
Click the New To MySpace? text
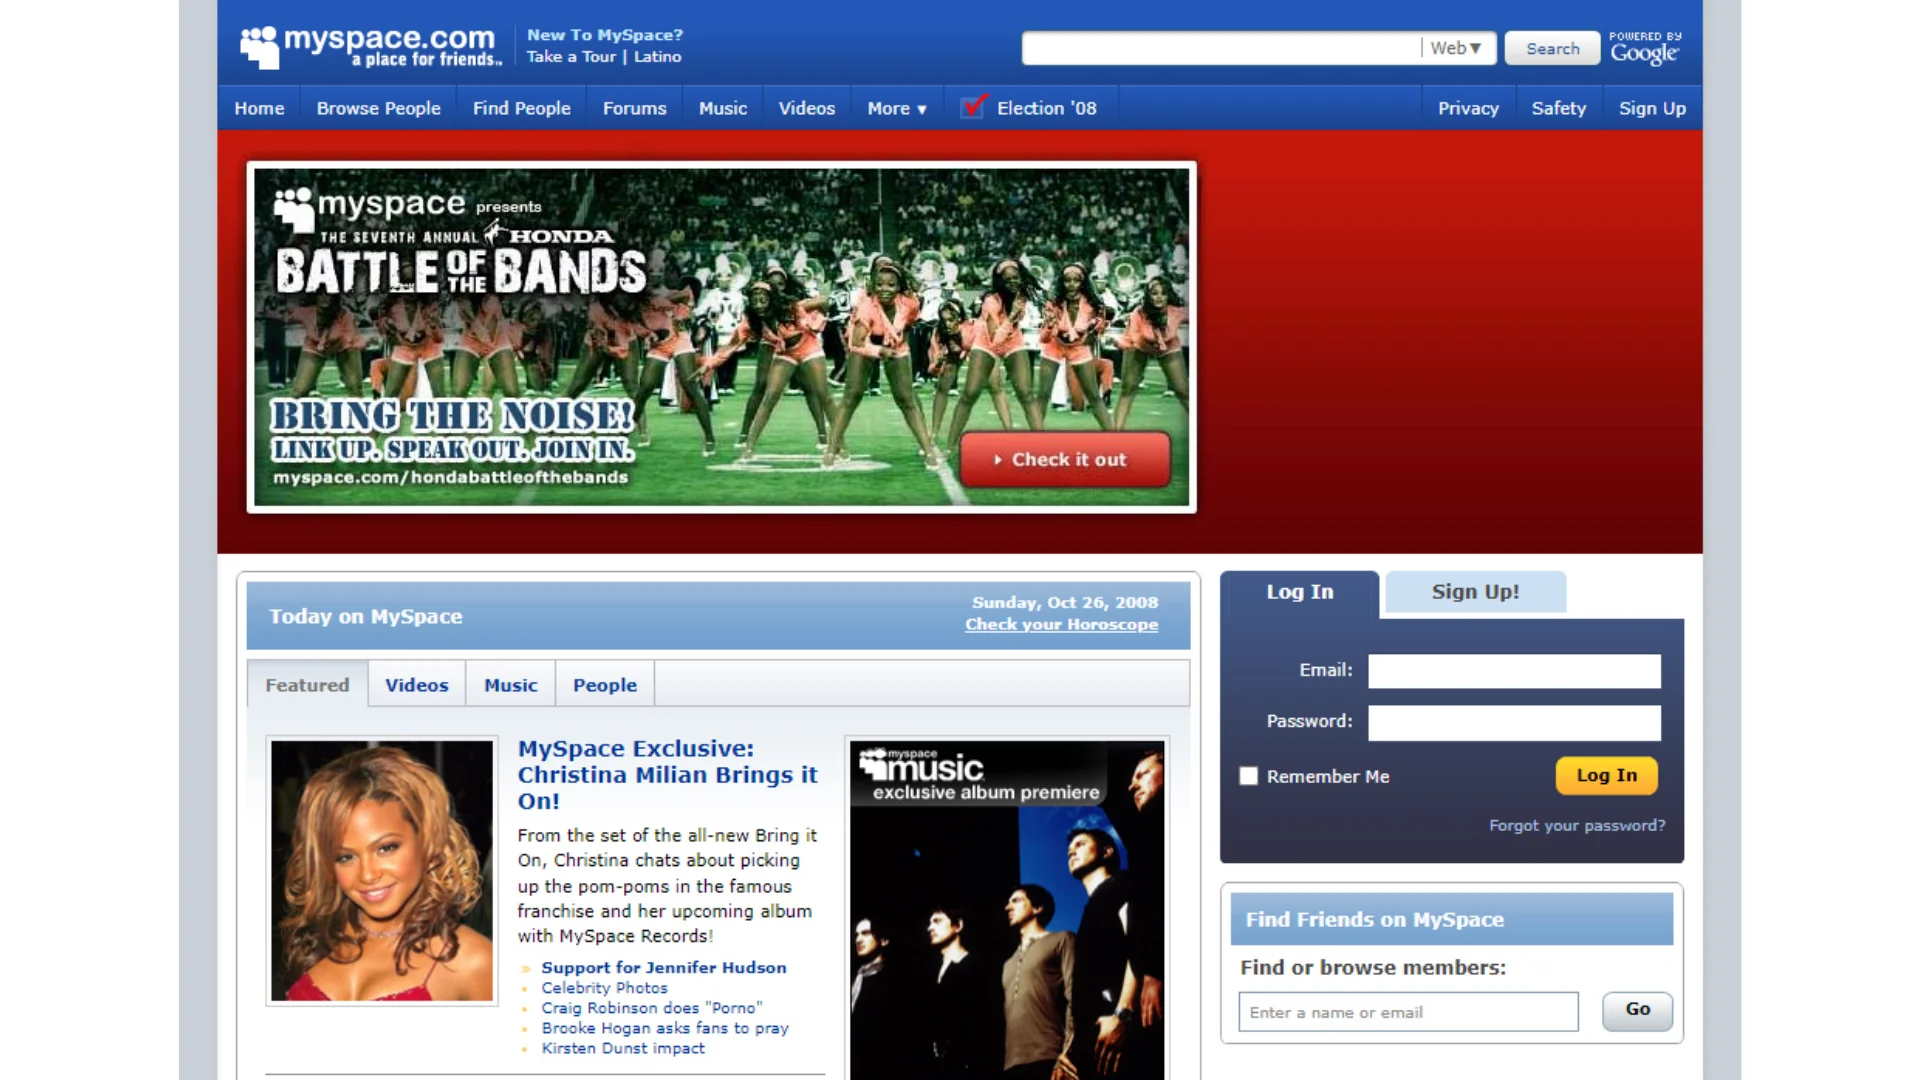tap(604, 35)
